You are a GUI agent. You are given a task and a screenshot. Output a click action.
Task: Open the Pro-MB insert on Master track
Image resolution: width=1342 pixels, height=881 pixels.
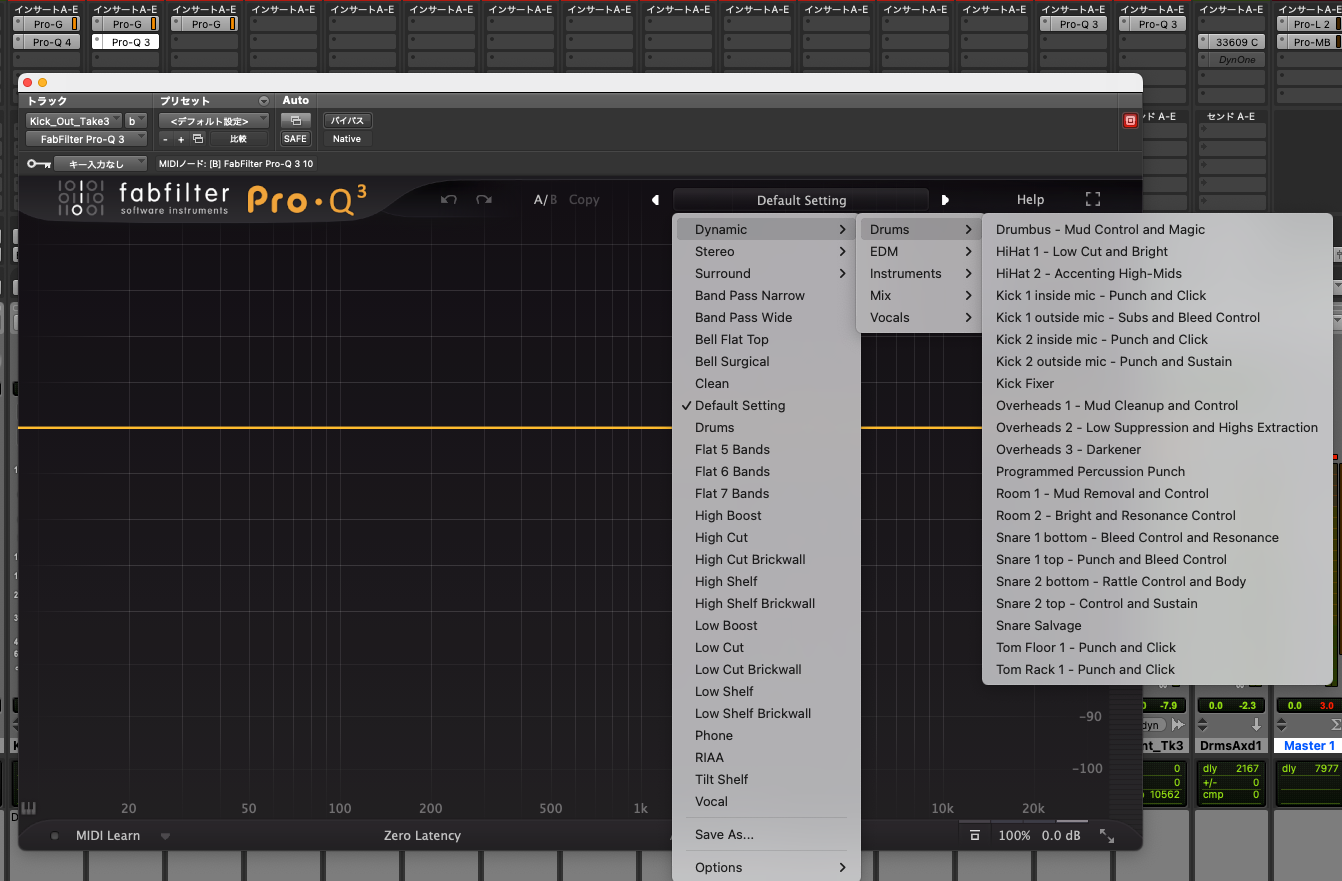pos(1310,43)
